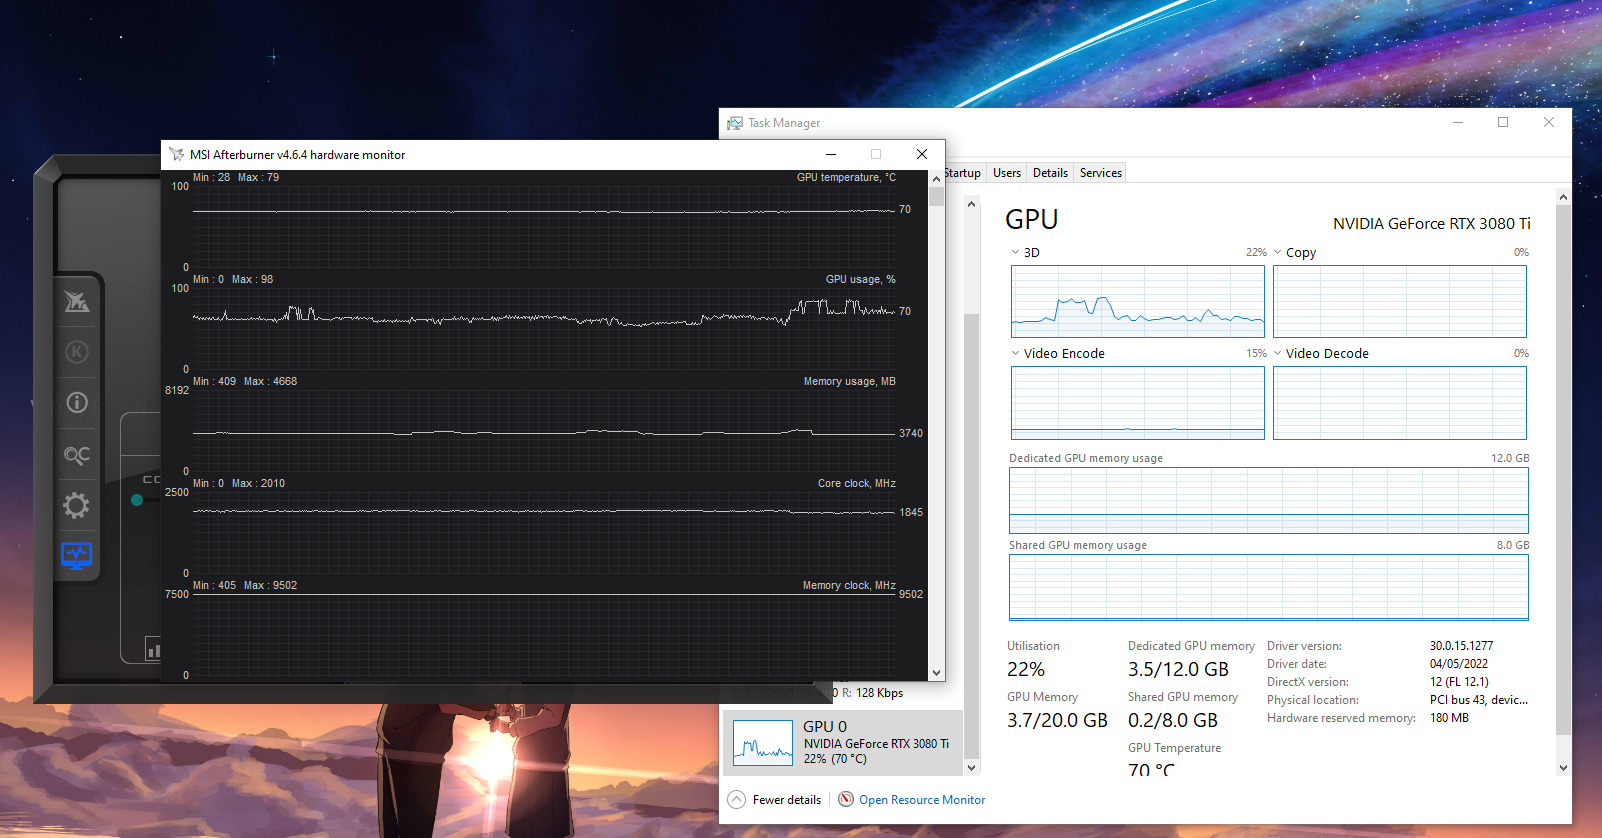1602x838 pixels.
Task: Click the Shared GPU memory value 0.2/8.0 GB
Action: pos(1173,721)
